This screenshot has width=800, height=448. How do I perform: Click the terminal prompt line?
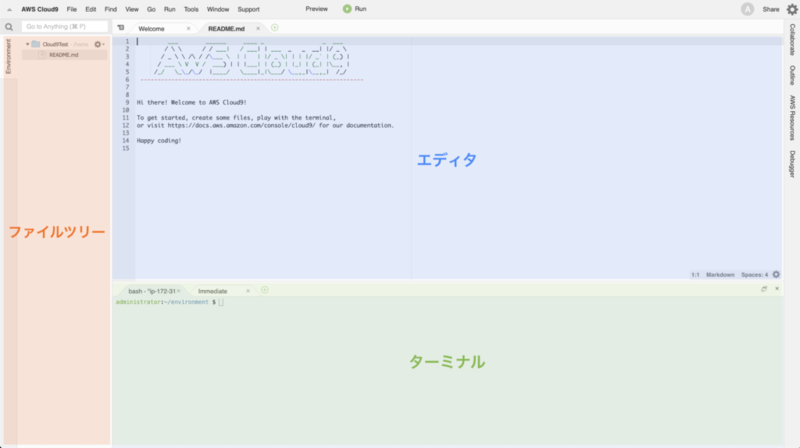tap(169, 302)
